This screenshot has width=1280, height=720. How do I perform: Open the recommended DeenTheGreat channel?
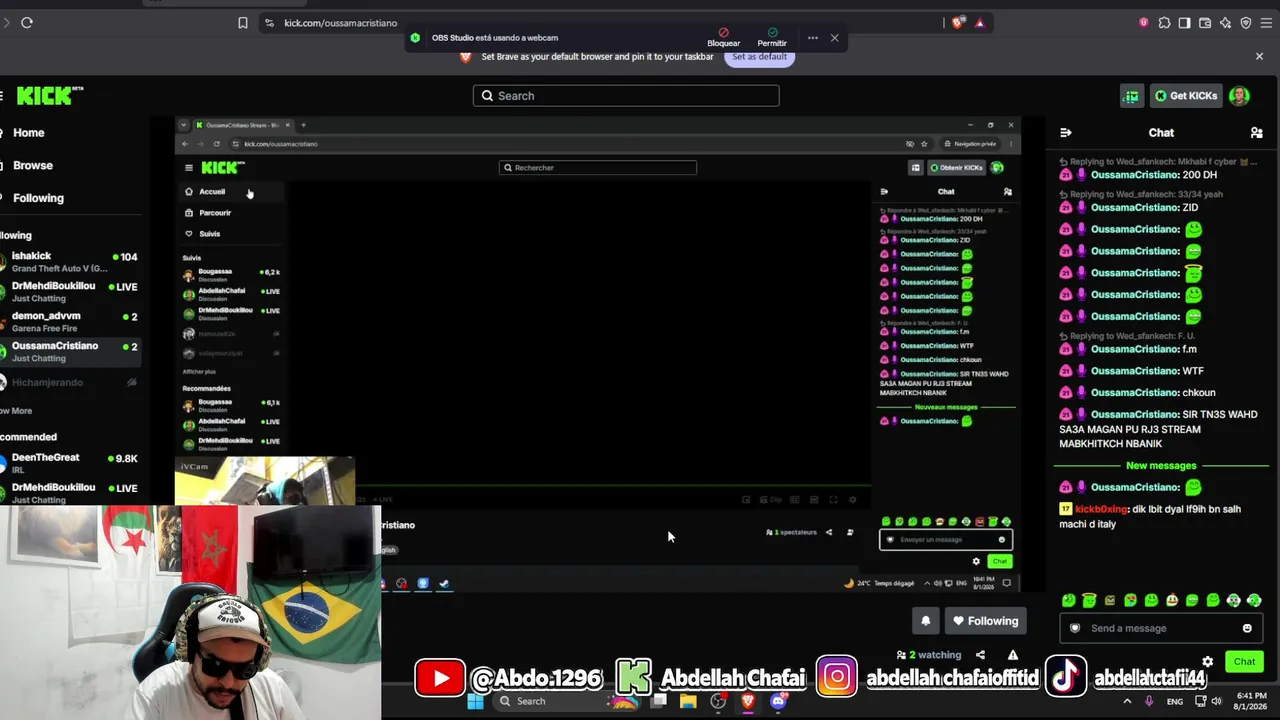click(70, 463)
